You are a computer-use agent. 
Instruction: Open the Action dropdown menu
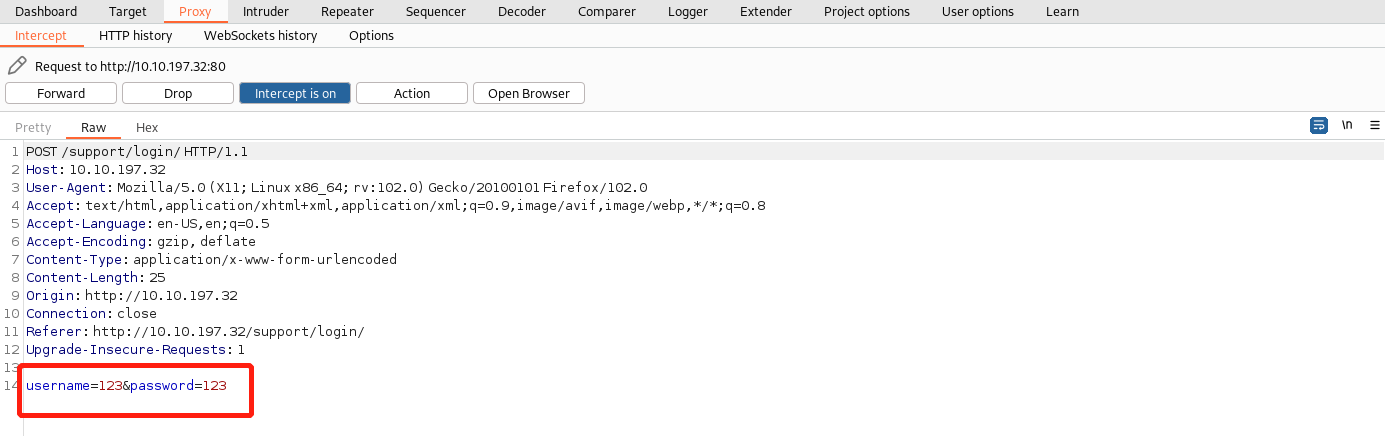click(x=411, y=93)
